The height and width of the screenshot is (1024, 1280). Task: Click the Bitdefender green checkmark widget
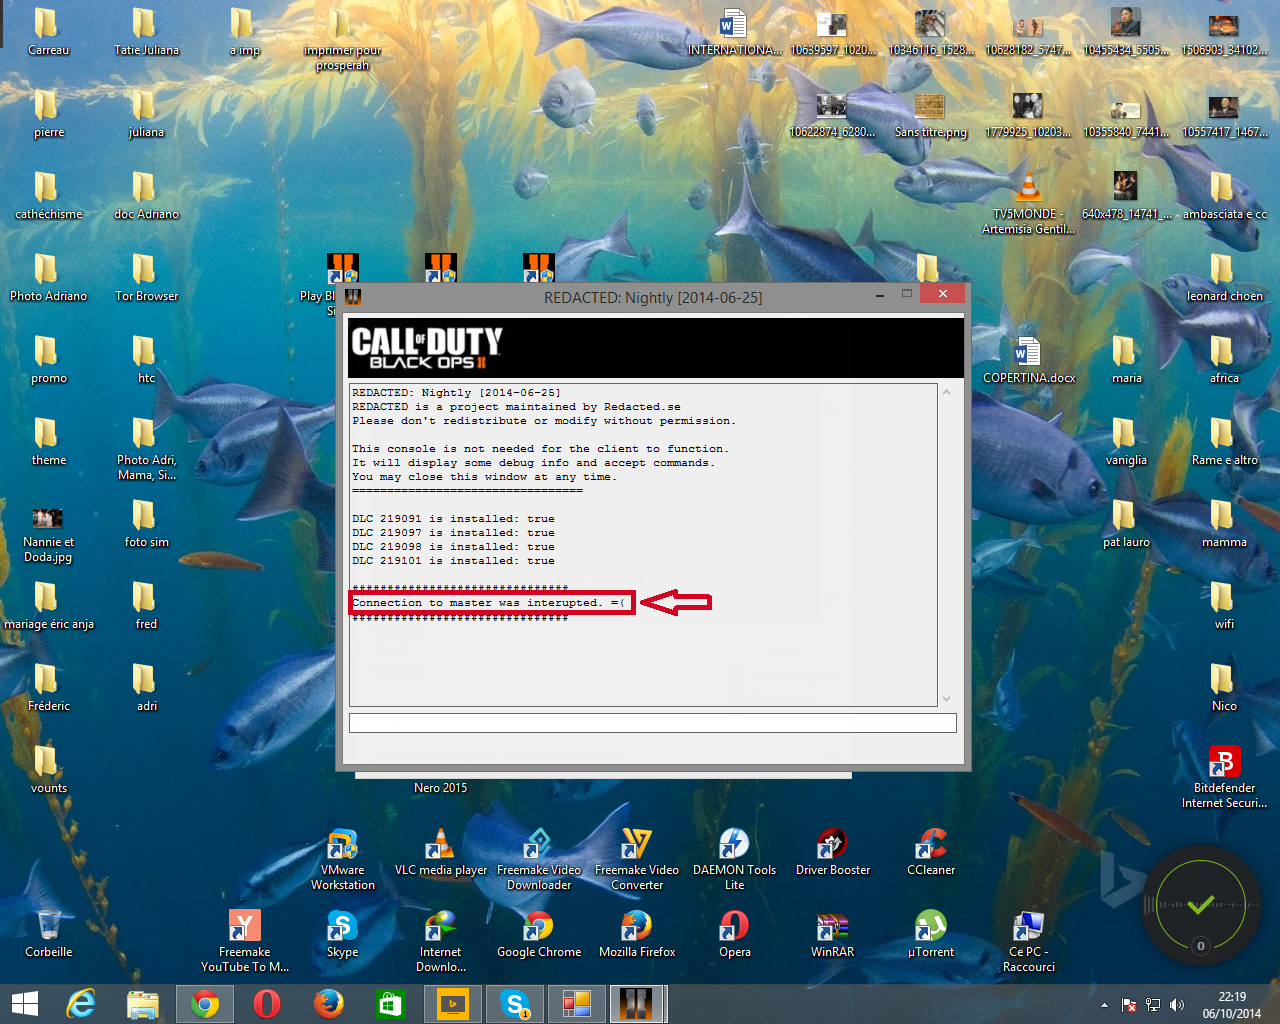click(1201, 905)
